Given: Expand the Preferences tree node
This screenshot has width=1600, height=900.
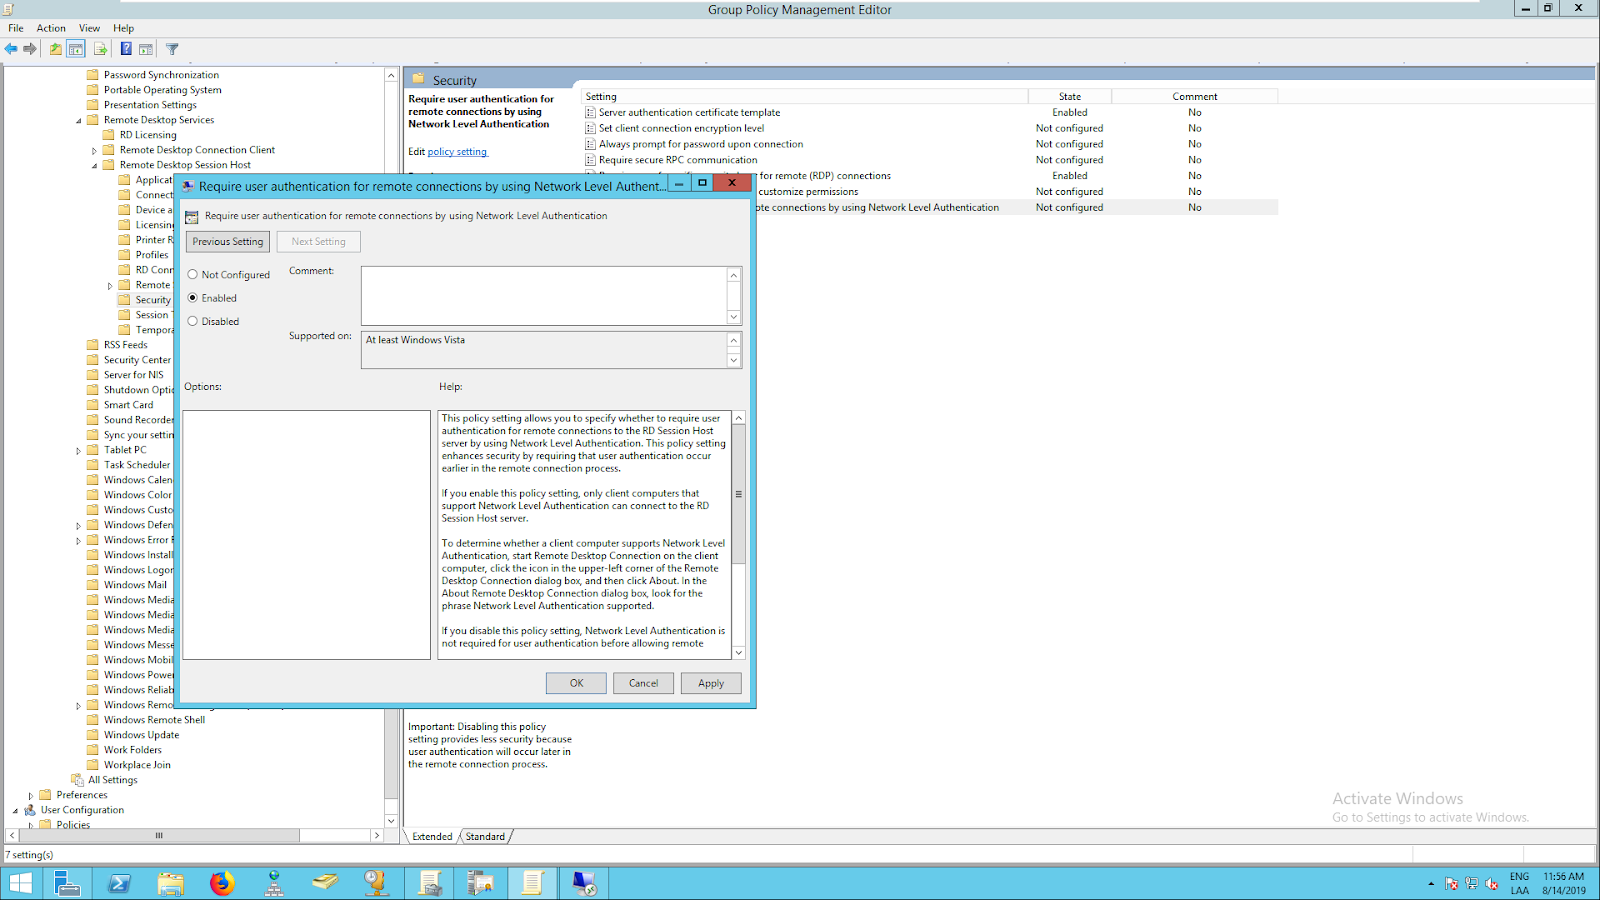Looking at the screenshot, I should click(x=31, y=796).
